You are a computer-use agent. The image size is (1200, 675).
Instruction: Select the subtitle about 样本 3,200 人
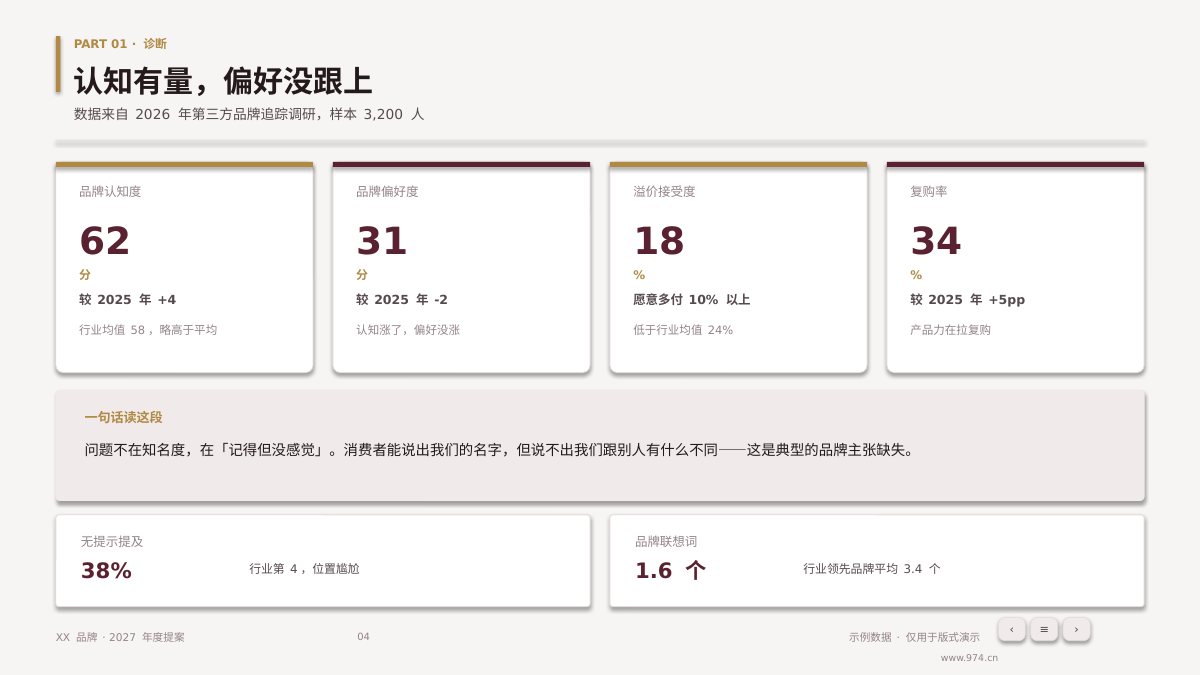point(249,114)
